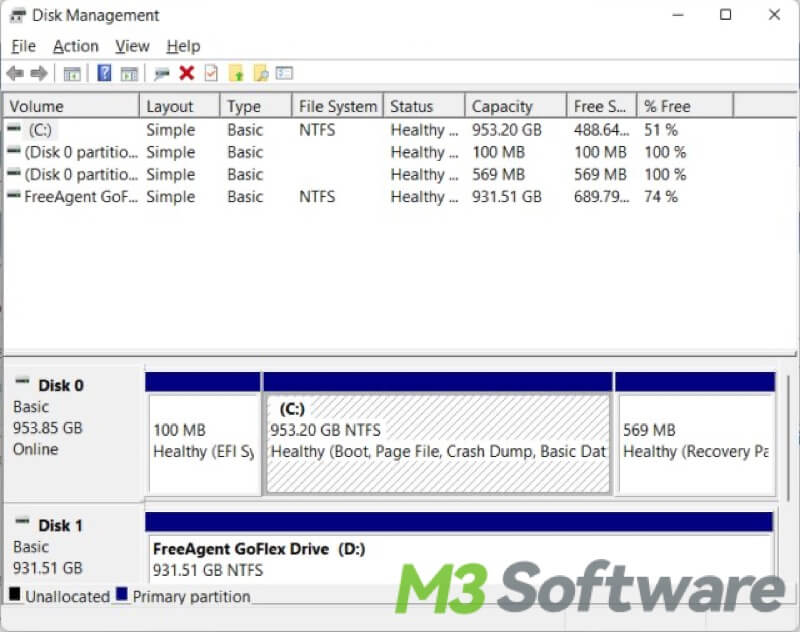Sort by the Type column header

coord(256,106)
